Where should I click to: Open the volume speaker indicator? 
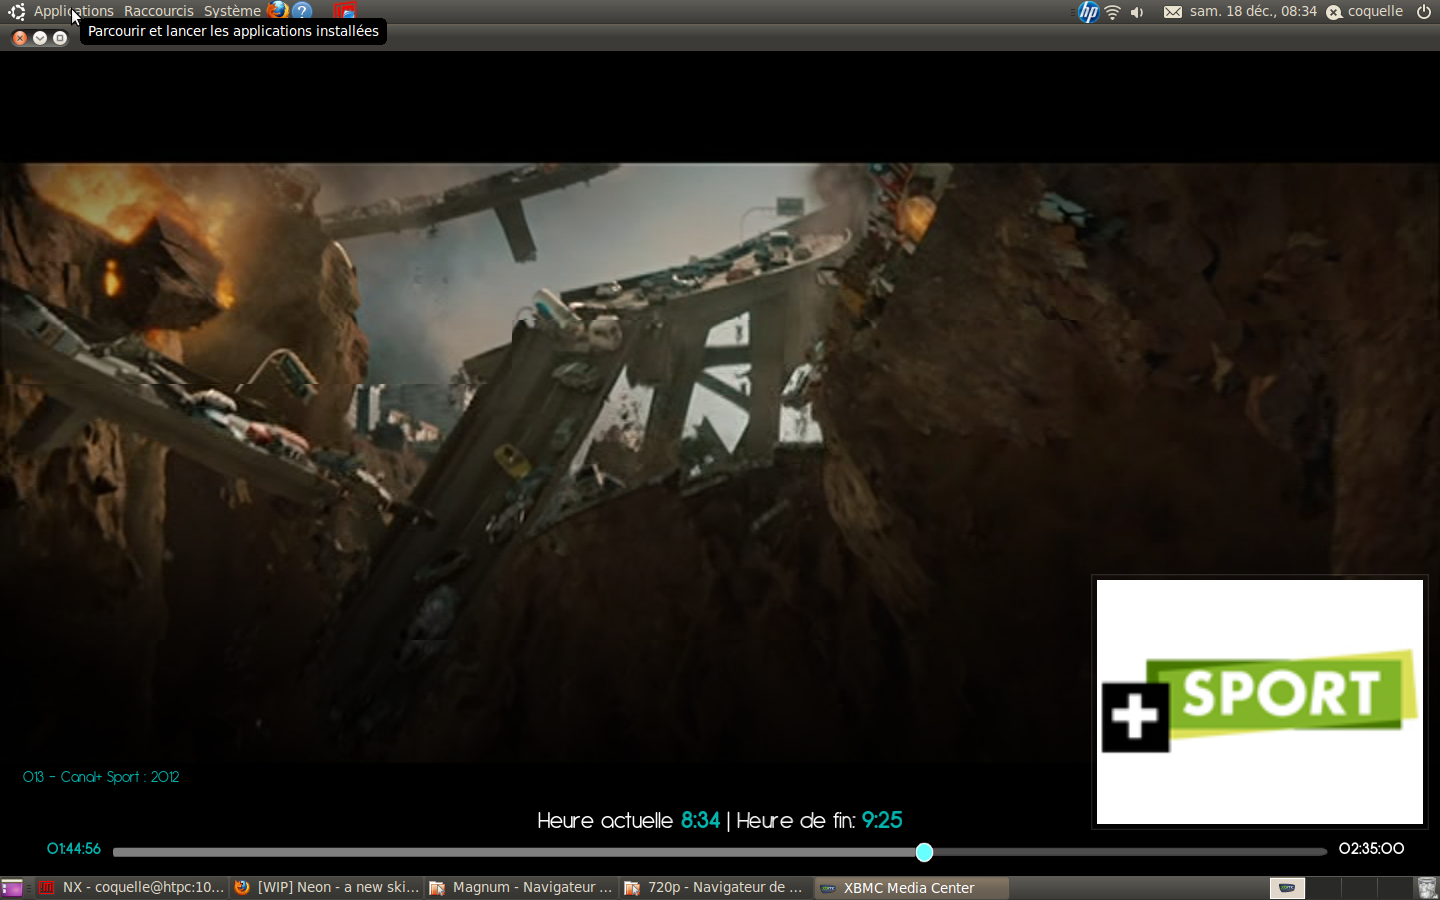[x=1137, y=12]
